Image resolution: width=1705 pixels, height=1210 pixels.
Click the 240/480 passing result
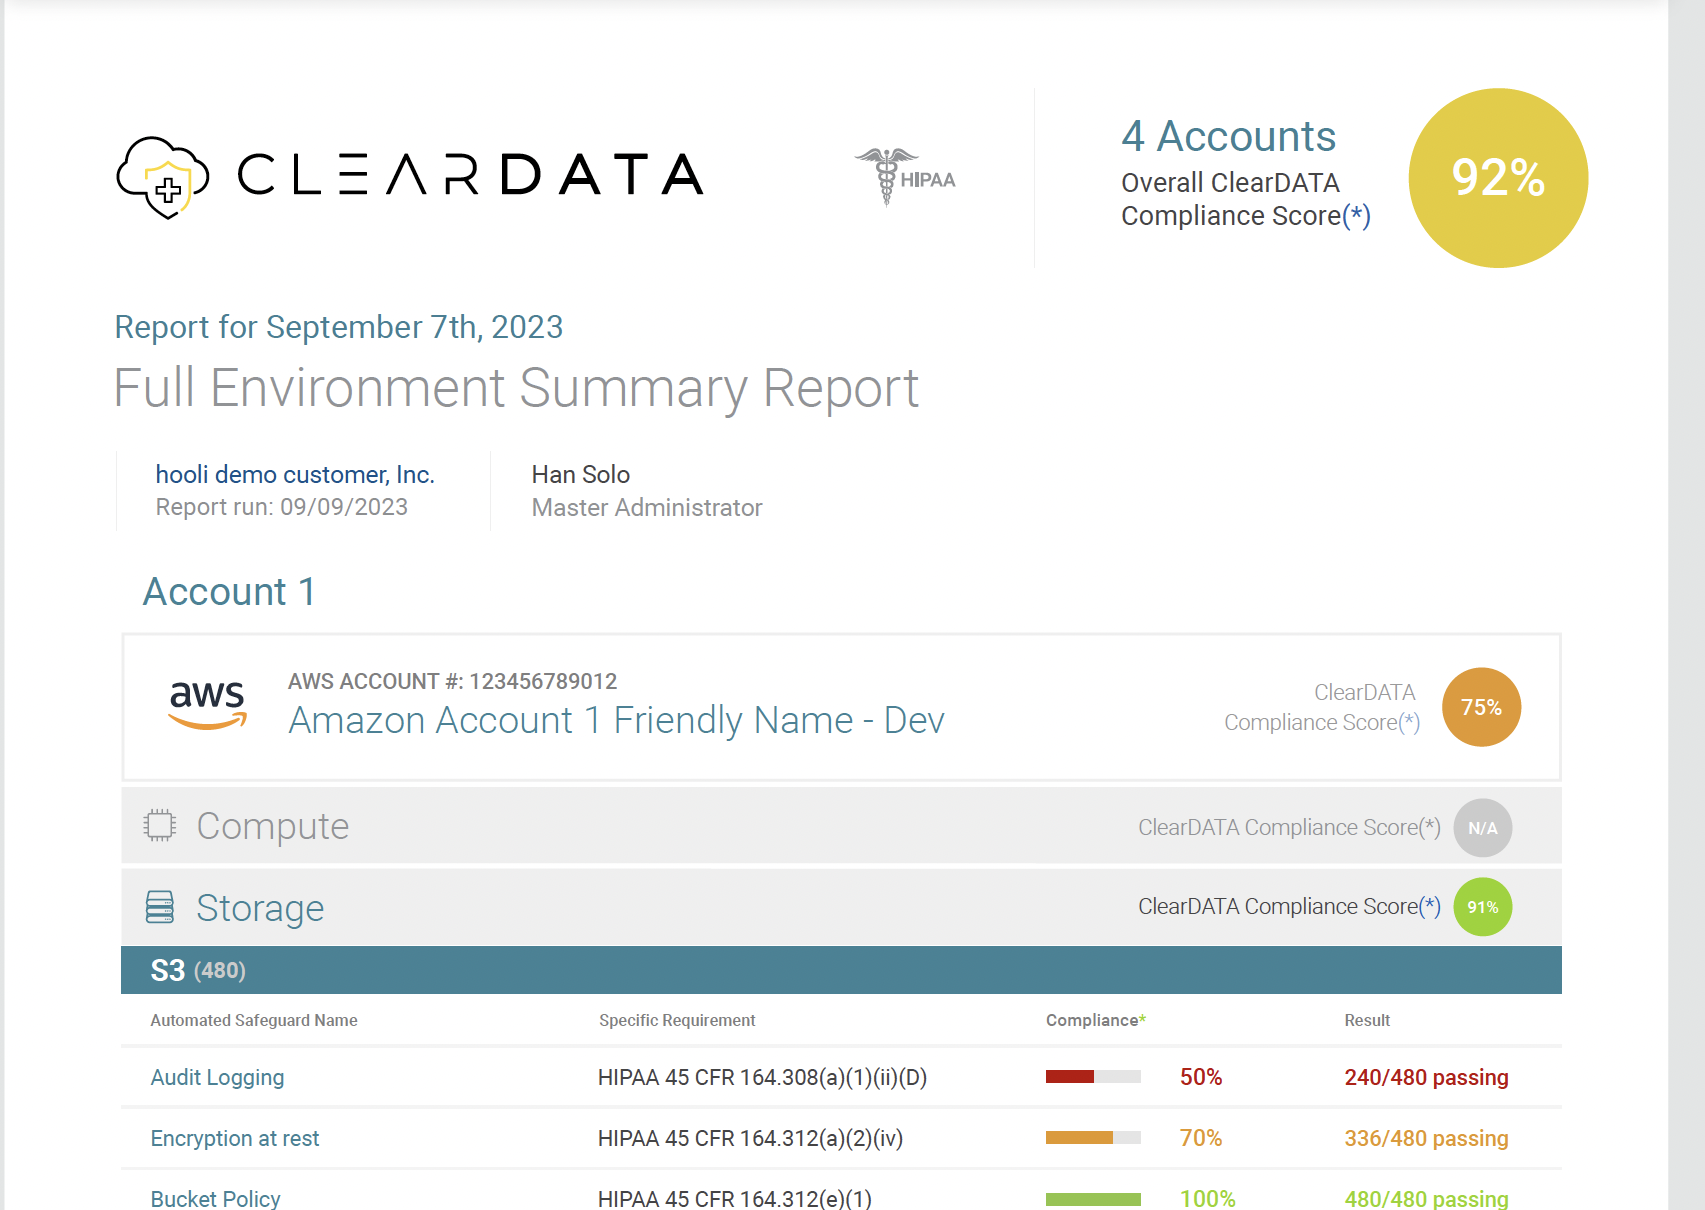coord(1426,1077)
